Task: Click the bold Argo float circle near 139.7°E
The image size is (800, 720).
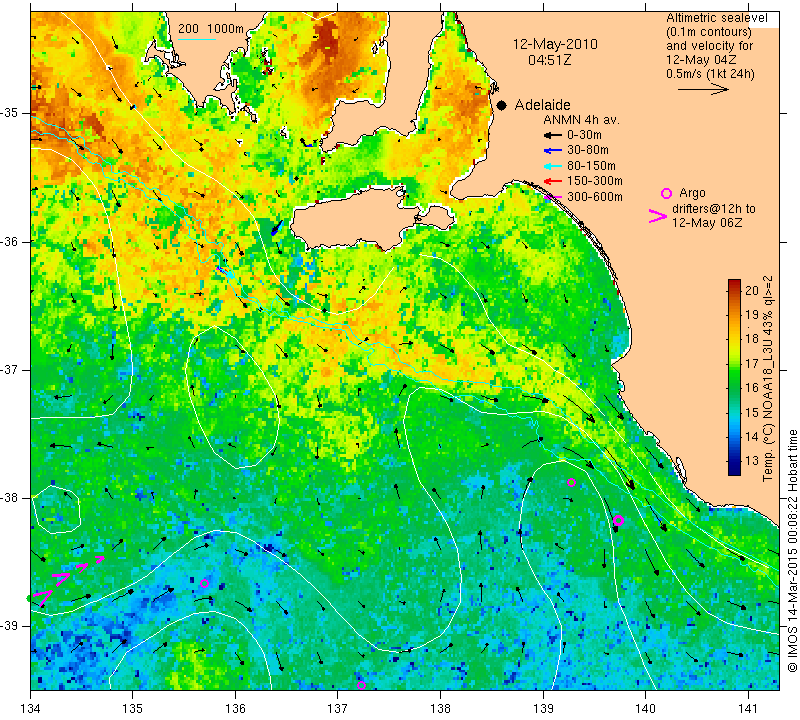Action: pos(618,520)
